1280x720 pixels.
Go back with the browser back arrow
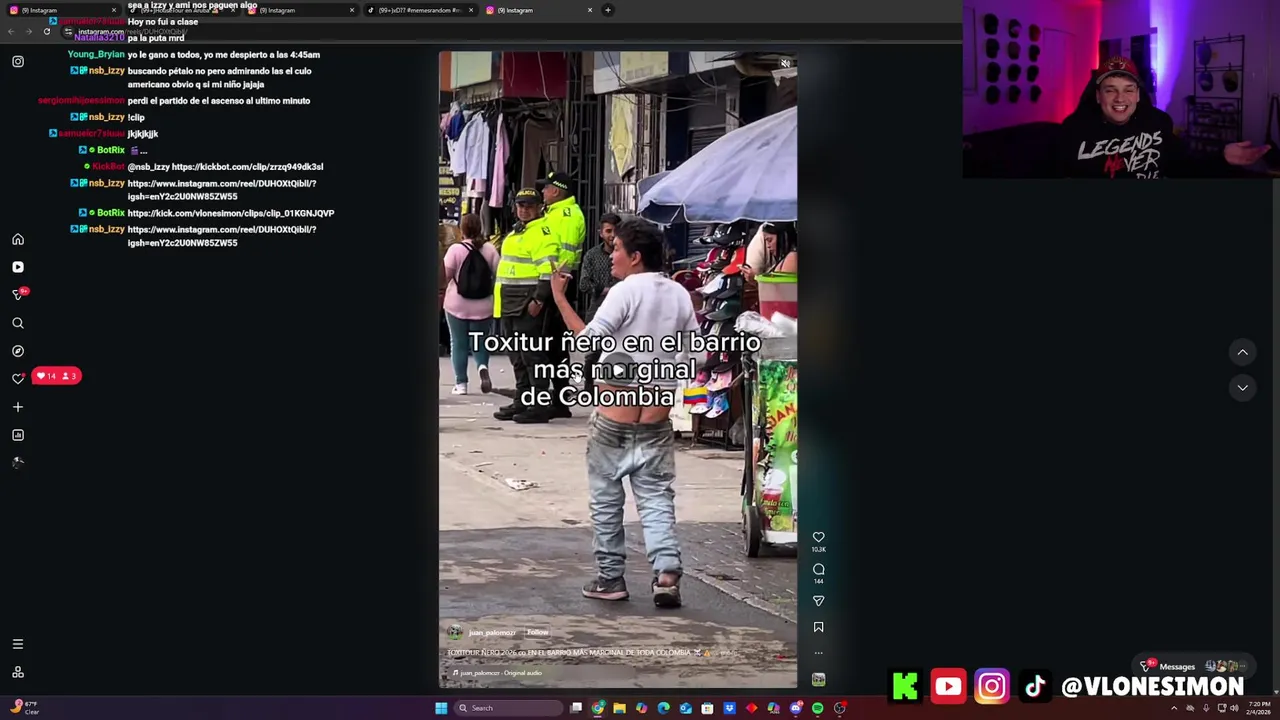pos(11,31)
